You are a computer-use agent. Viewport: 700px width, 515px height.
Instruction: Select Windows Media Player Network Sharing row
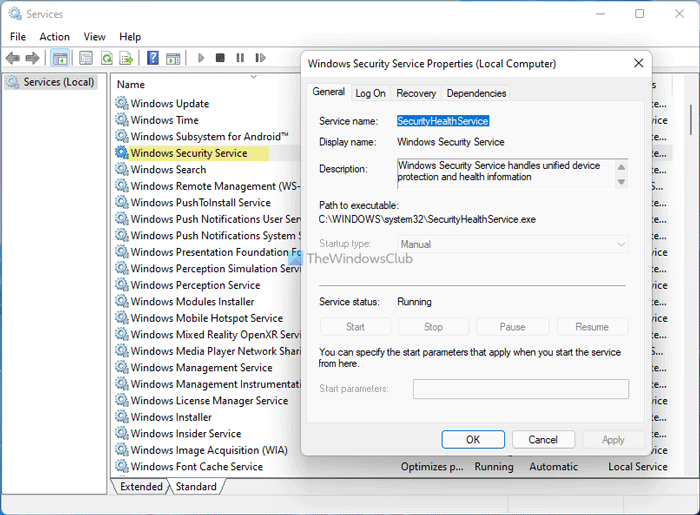208,351
